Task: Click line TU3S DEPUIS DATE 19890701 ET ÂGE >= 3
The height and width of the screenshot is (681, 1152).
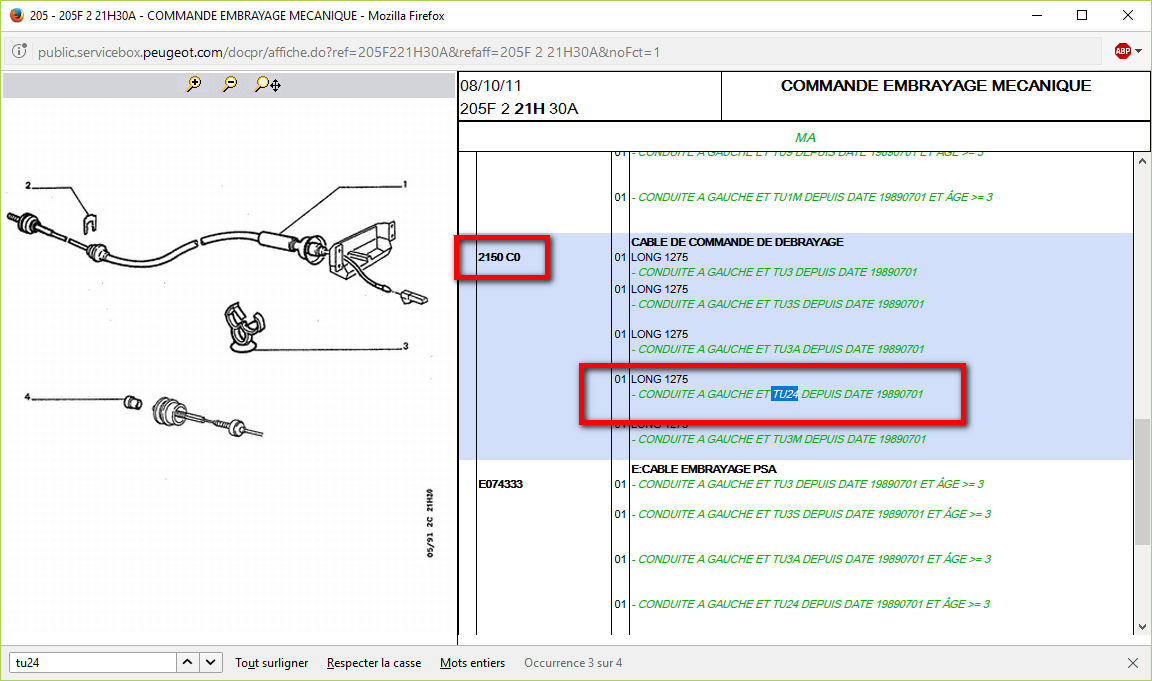Action: (811, 514)
